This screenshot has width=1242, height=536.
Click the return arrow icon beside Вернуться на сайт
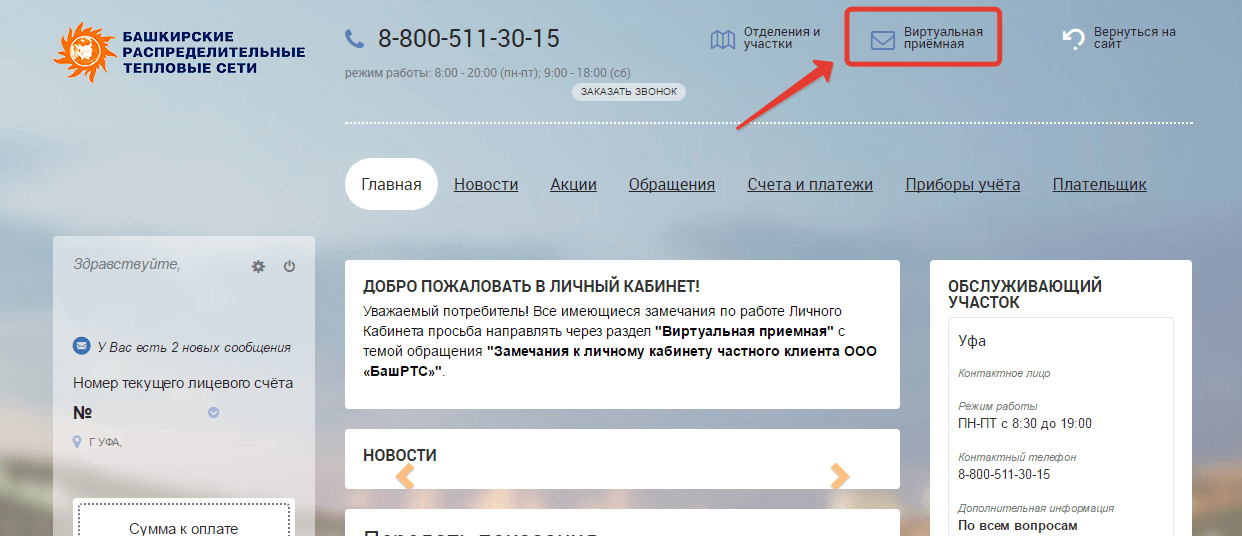point(1074,39)
